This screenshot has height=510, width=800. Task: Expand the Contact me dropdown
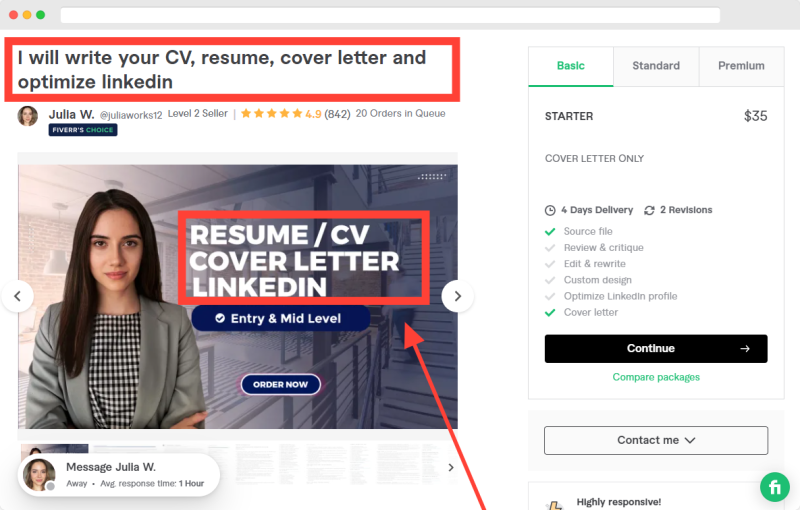tap(656, 440)
